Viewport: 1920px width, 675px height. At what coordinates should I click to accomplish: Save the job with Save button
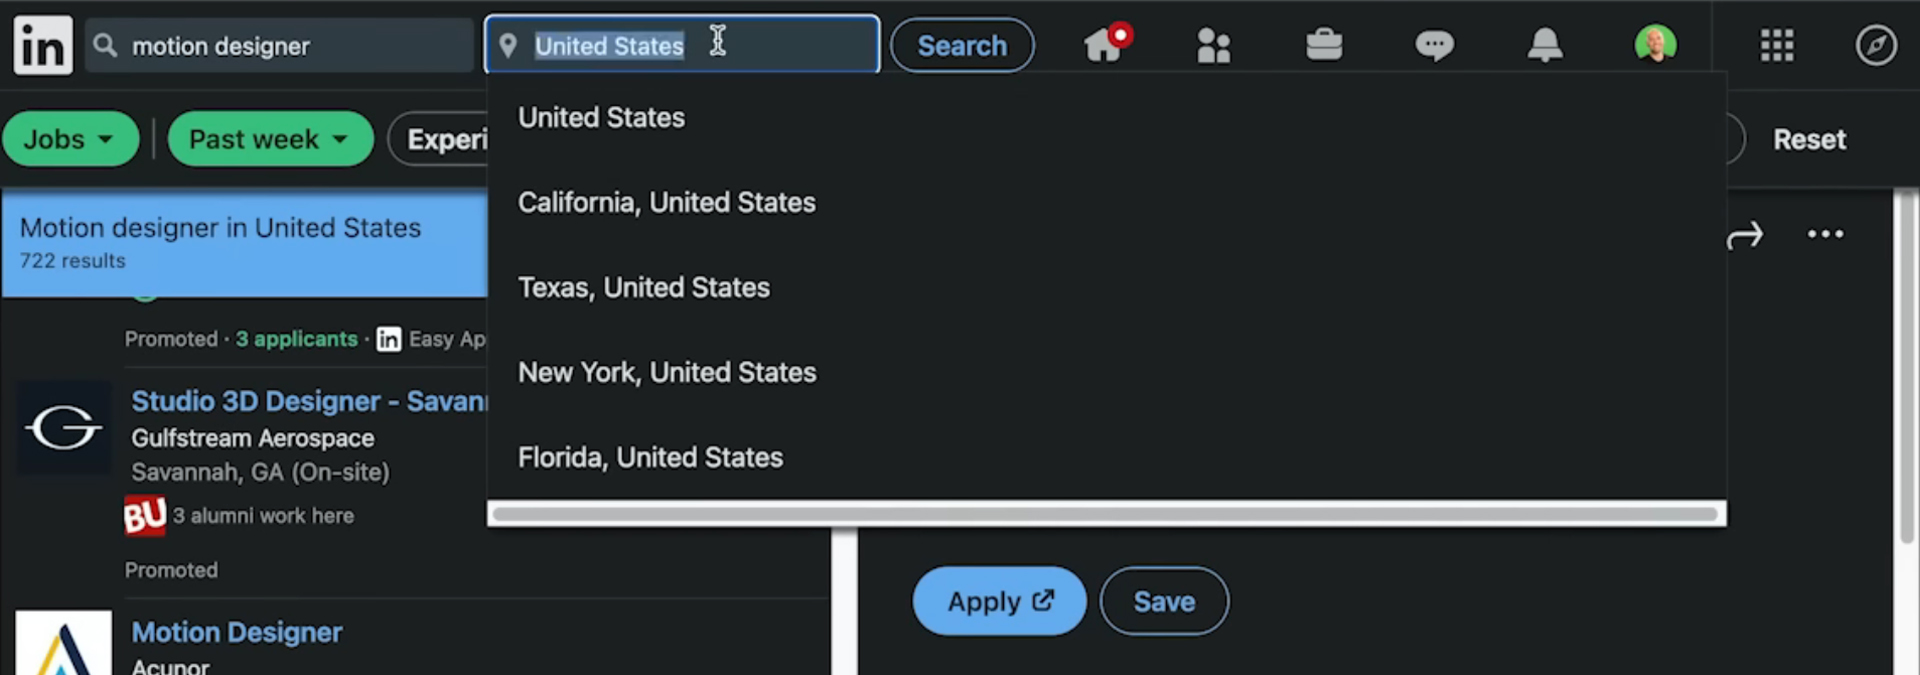tap(1164, 601)
